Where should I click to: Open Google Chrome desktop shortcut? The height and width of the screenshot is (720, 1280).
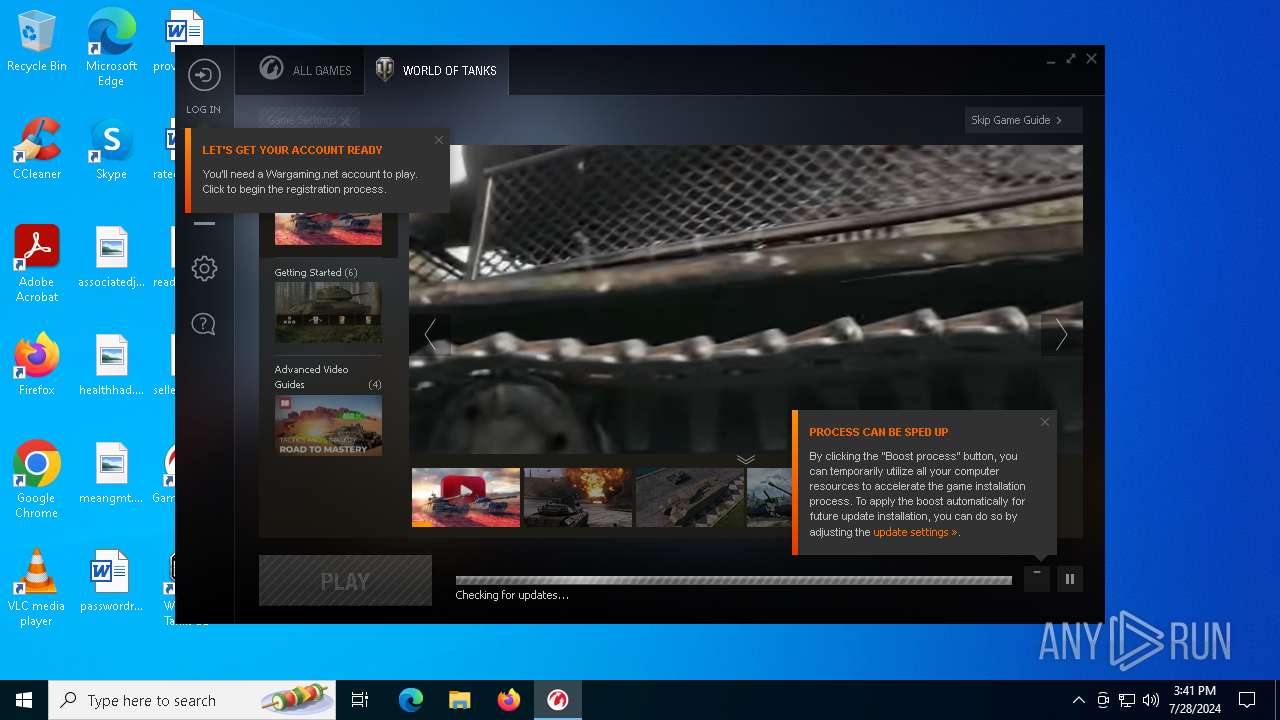pos(37,479)
